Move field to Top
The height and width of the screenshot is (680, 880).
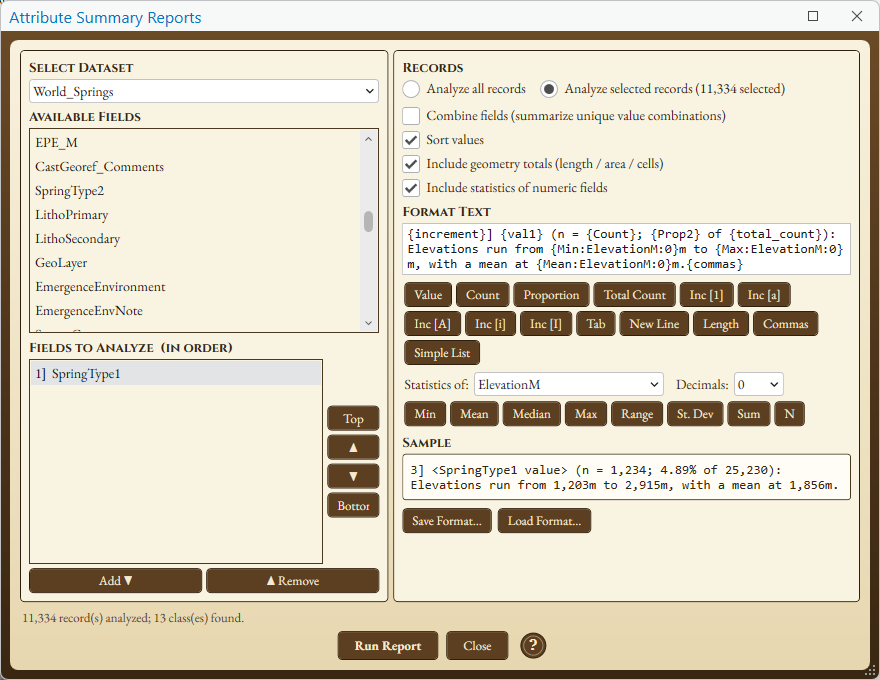[353, 419]
